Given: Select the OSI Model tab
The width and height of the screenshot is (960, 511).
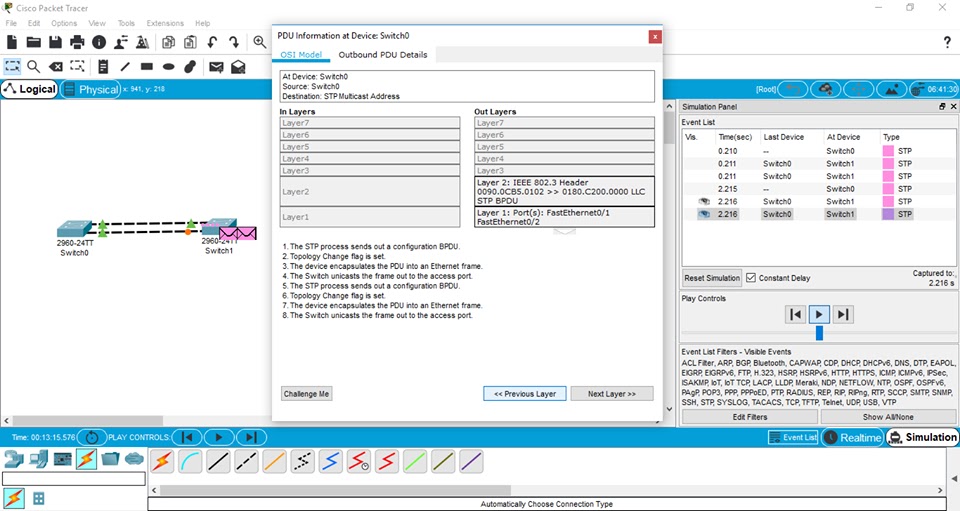Looking at the screenshot, I should pos(301,54).
